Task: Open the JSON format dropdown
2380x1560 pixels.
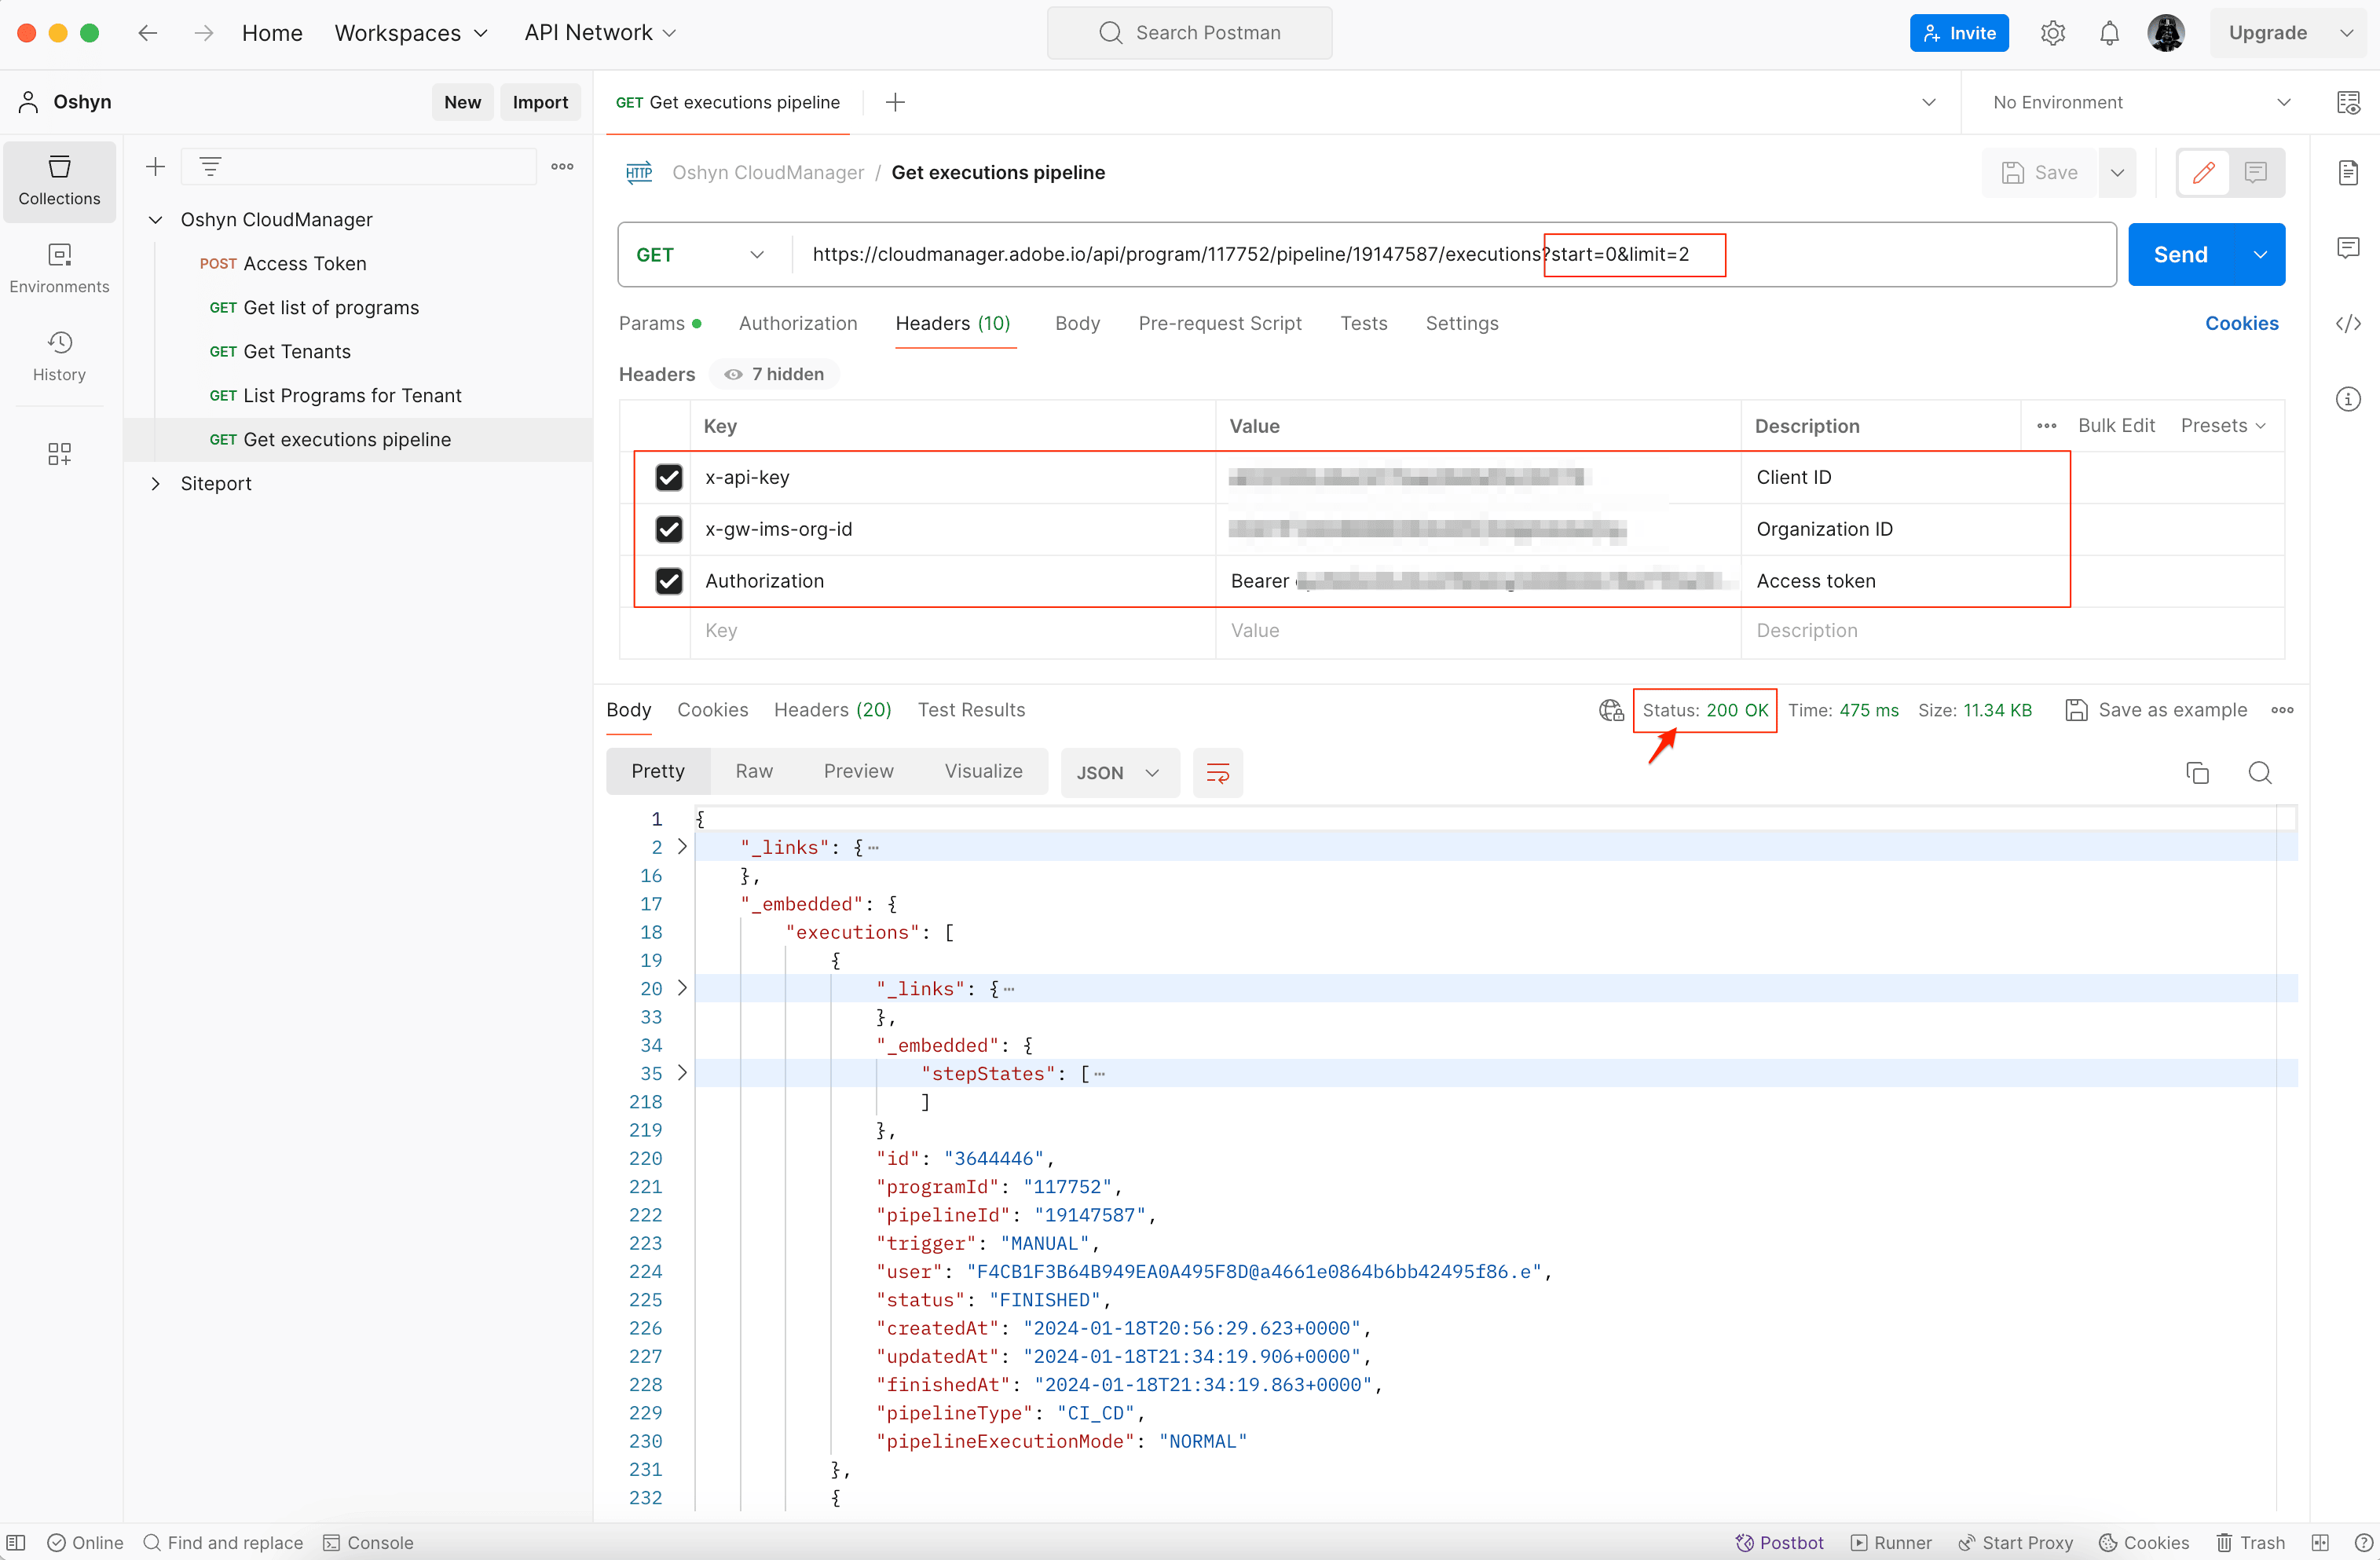Action: point(1119,773)
